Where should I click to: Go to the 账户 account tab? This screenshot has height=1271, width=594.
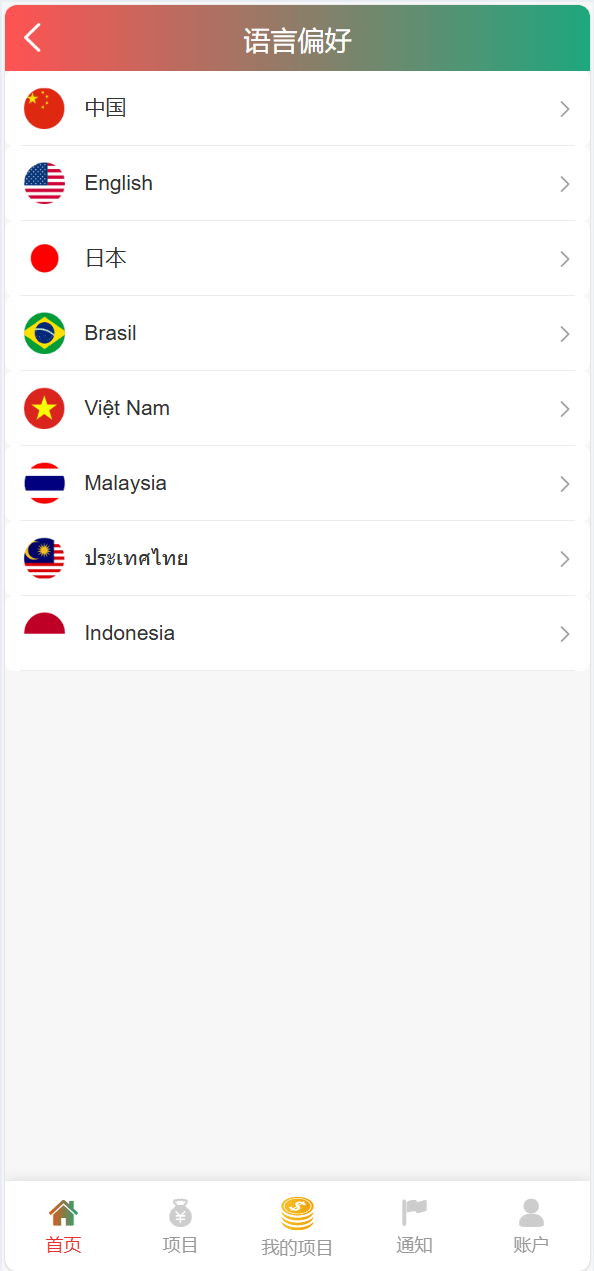click(x=531, y=1227)
